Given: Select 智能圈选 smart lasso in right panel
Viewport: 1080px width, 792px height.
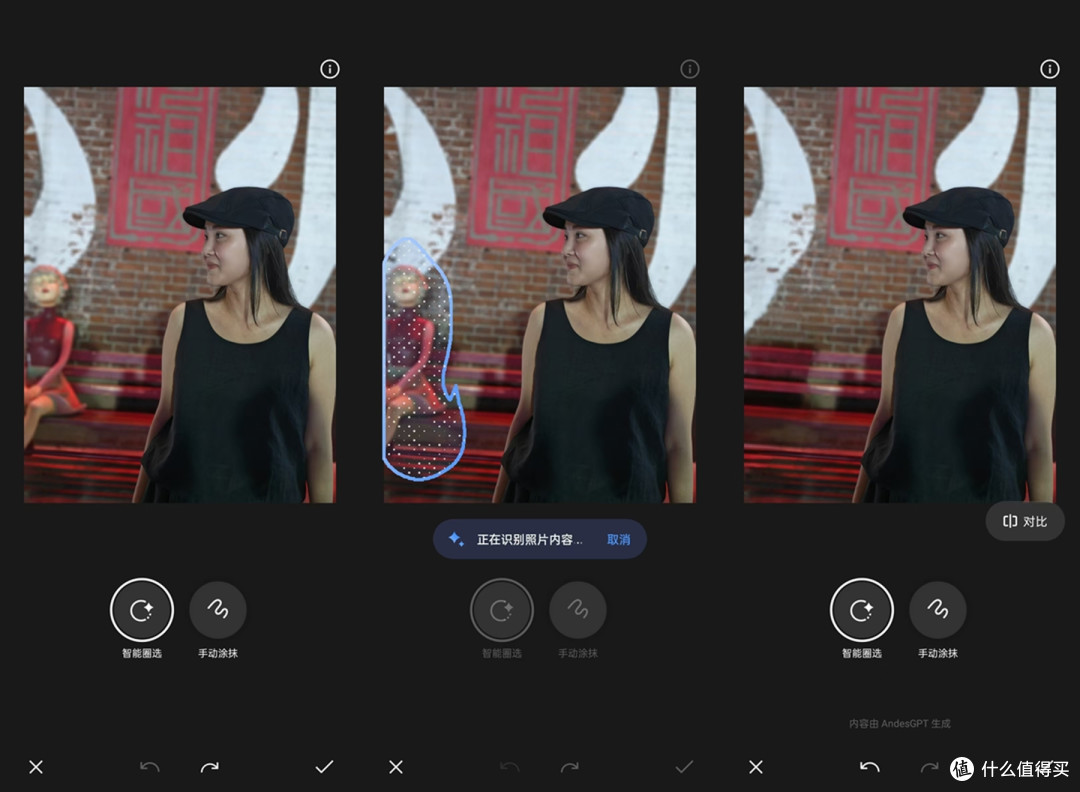Looking at the screenshot, I should pyautogui.click(x=862, y=610).
